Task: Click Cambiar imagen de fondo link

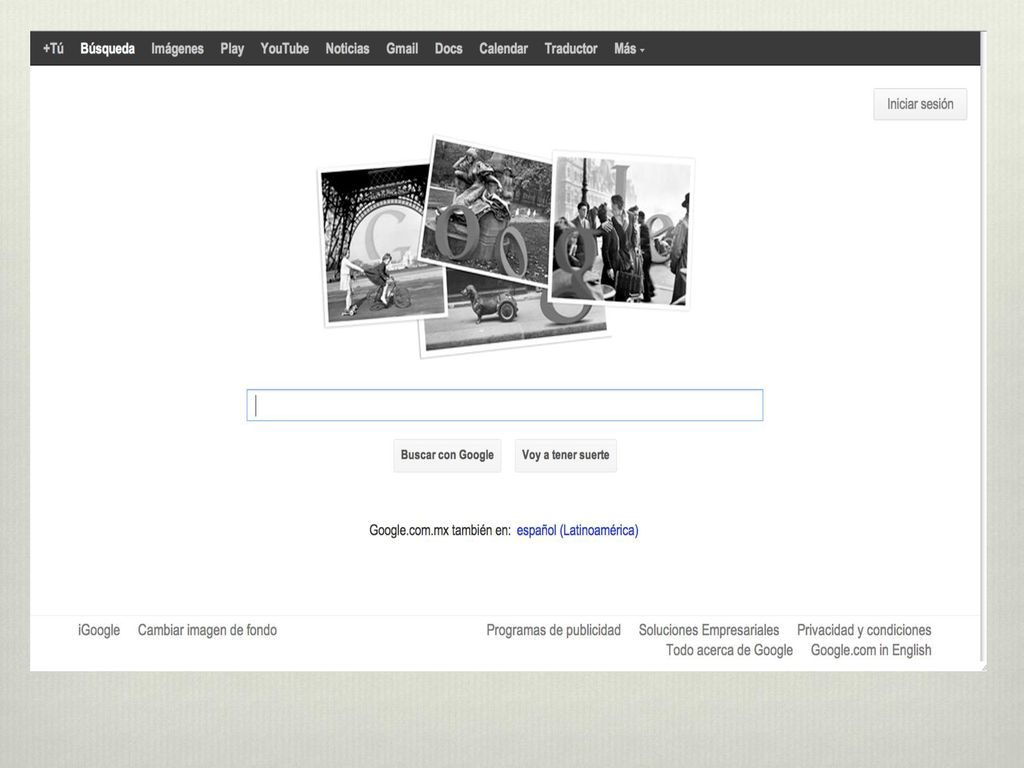Action: coord(207,630)
